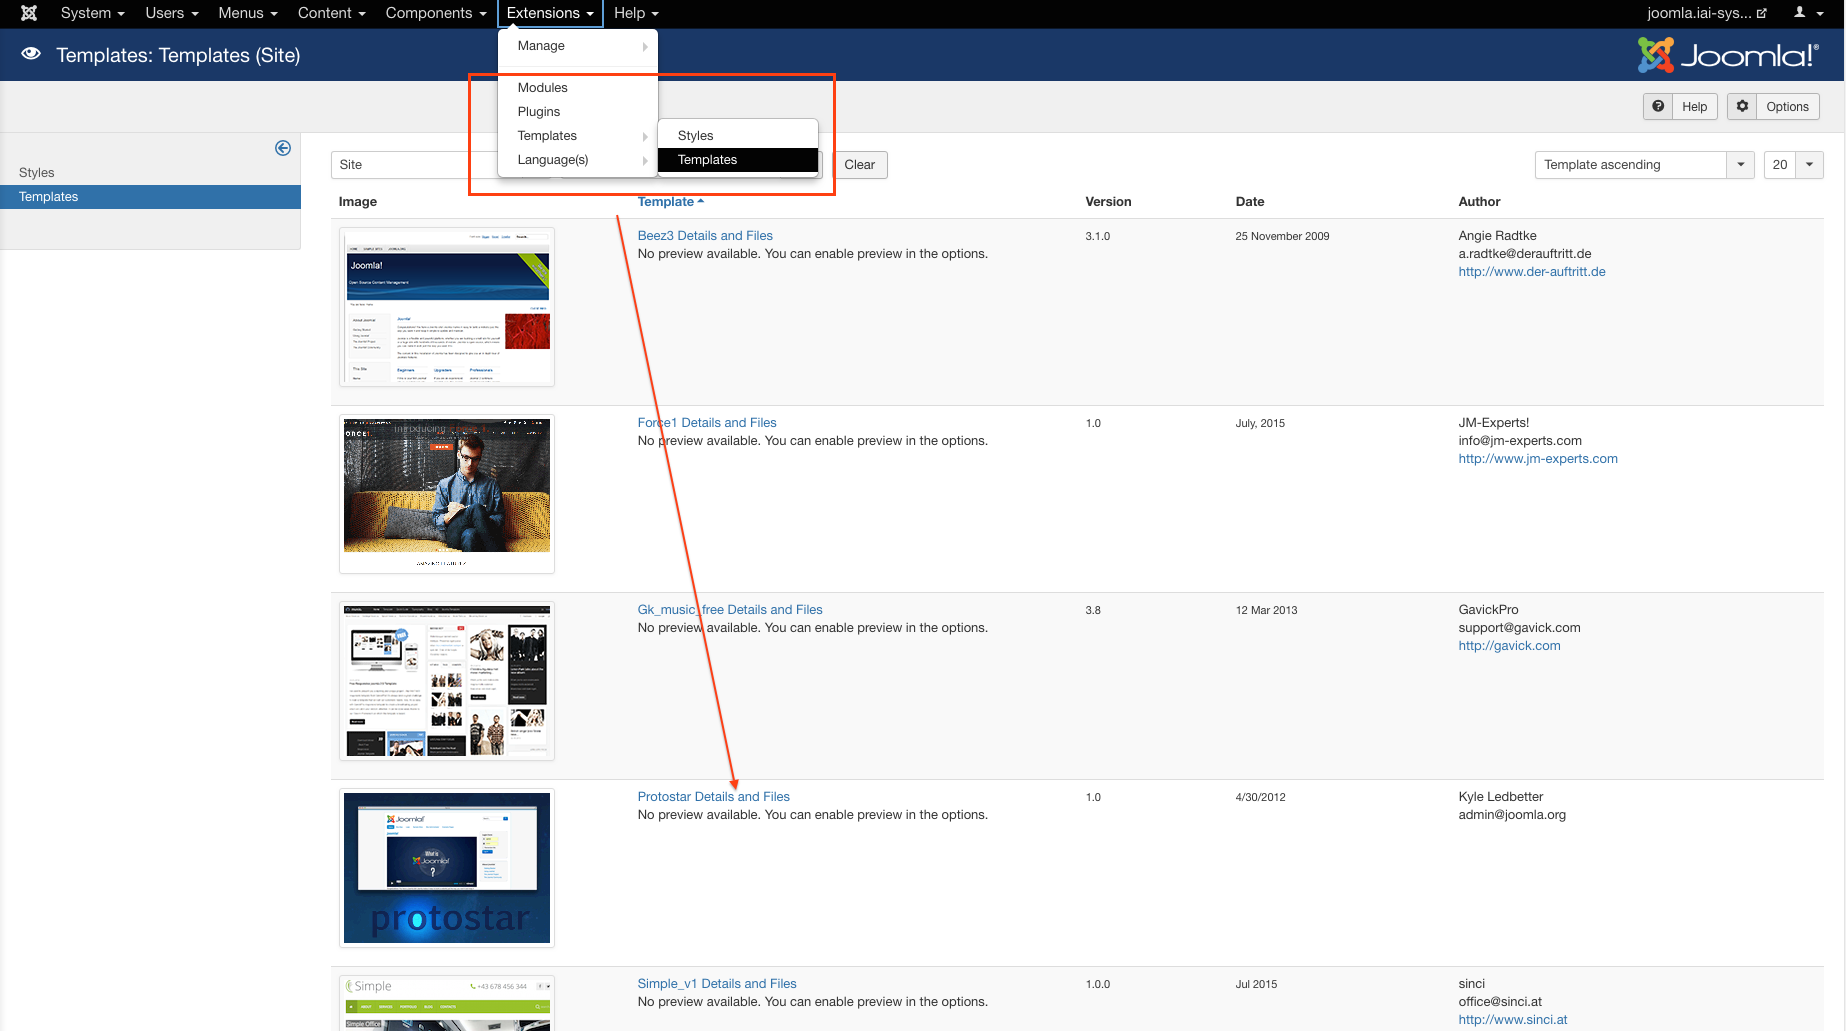1846x1031 pixels.
Task: Open Protostar Details and Files
Action: pyautogui.click(x=714, y=797)
